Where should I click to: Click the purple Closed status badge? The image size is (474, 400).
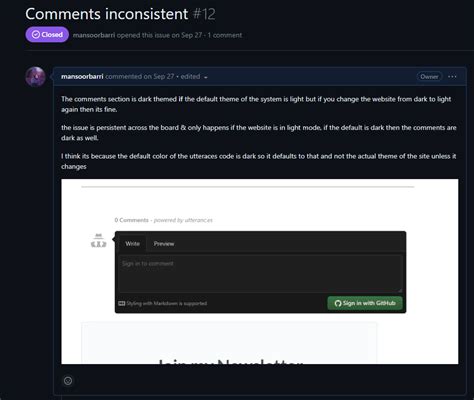pyautogui.click(x=47, y=35)
